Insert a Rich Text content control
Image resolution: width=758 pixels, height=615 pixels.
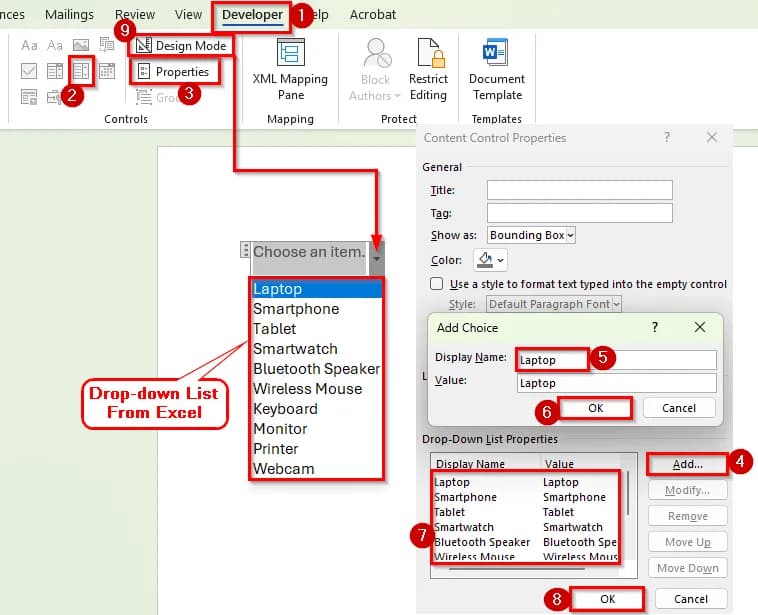[29, 45]
